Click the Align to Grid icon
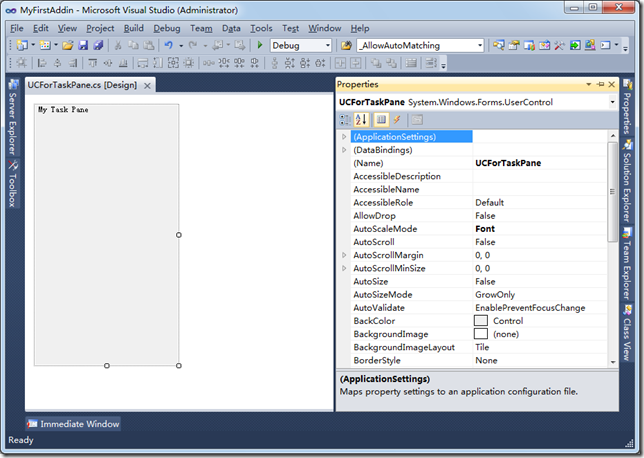Screen dimensions: 644x458 click(x=21, y=63)
